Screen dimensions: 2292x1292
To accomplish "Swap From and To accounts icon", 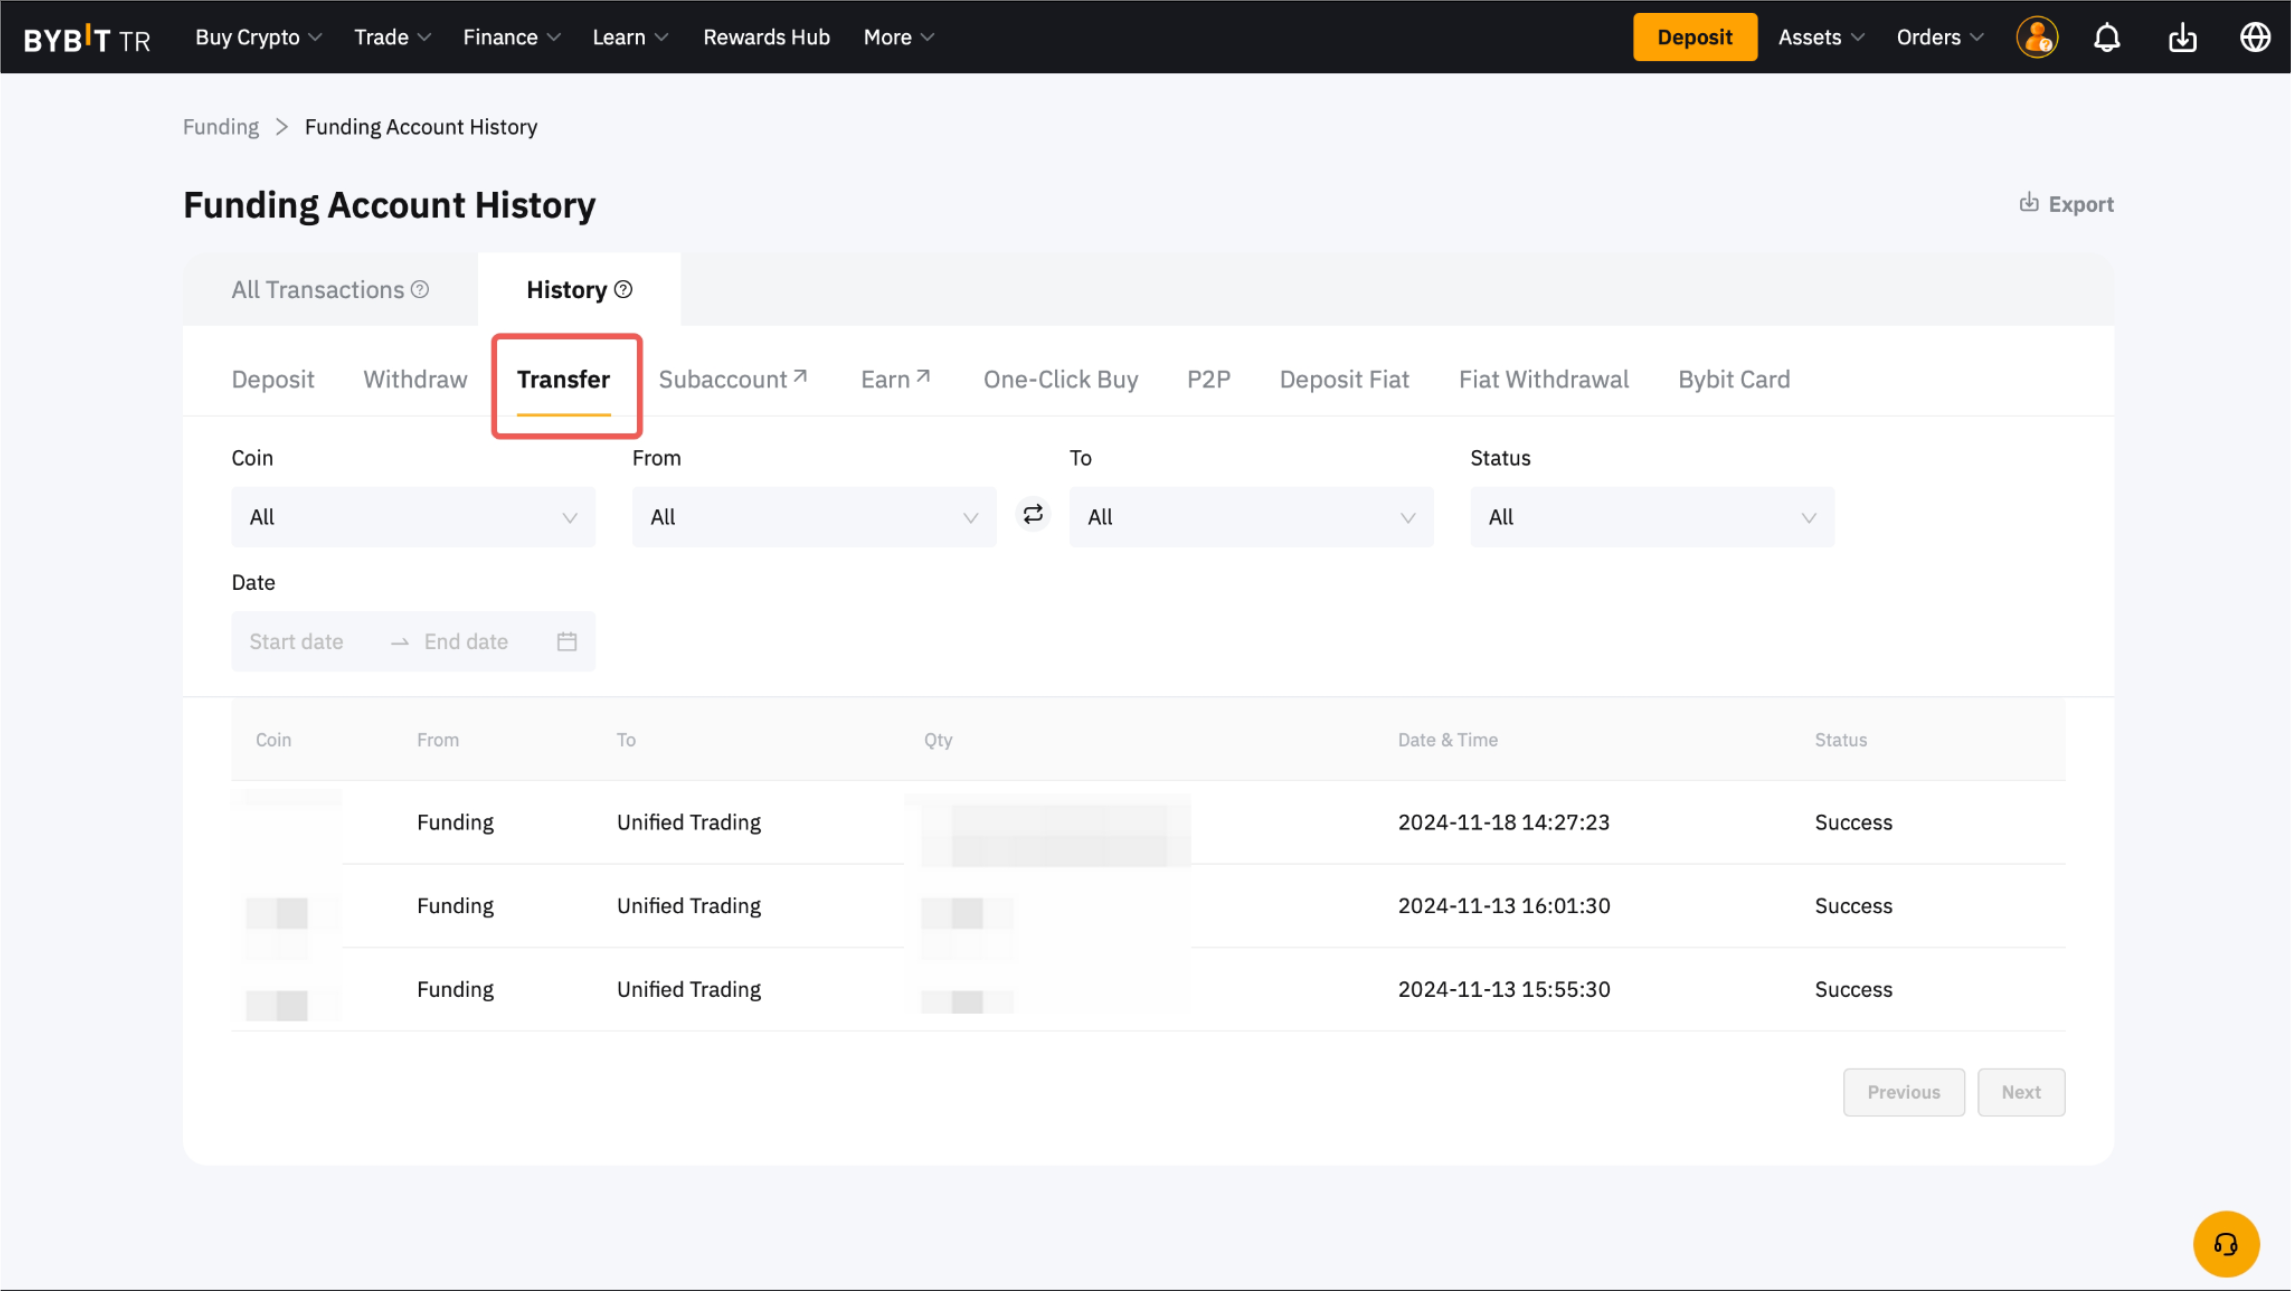I will [1033, 515].
